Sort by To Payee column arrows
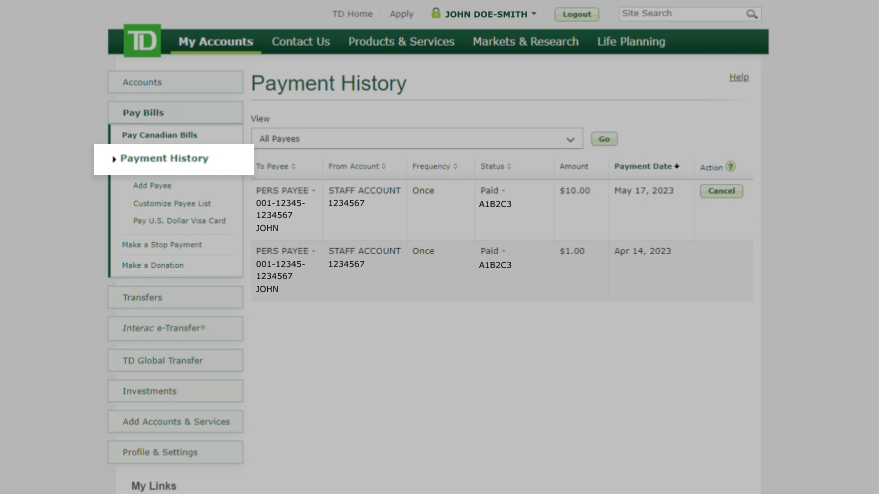The image size is (879, 494). coord(293,167)
